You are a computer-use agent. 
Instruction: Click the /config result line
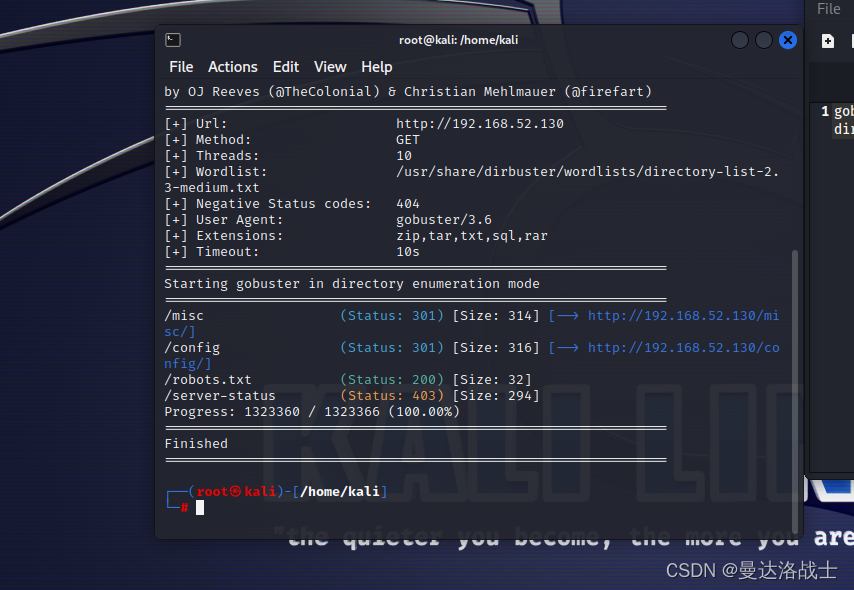[472, 356]
